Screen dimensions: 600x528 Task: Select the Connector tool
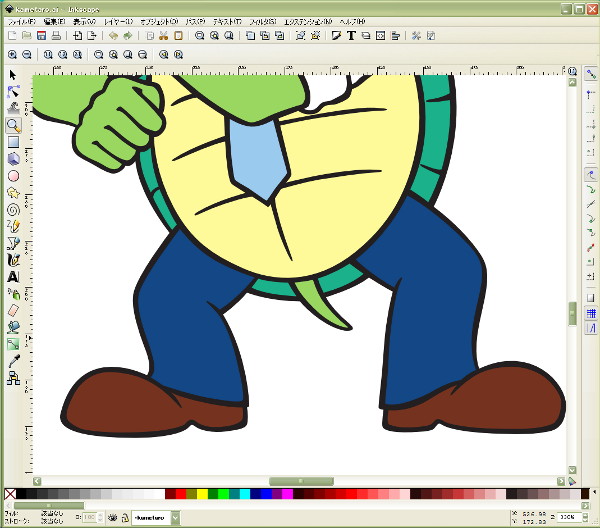click(x=13, y=378)
